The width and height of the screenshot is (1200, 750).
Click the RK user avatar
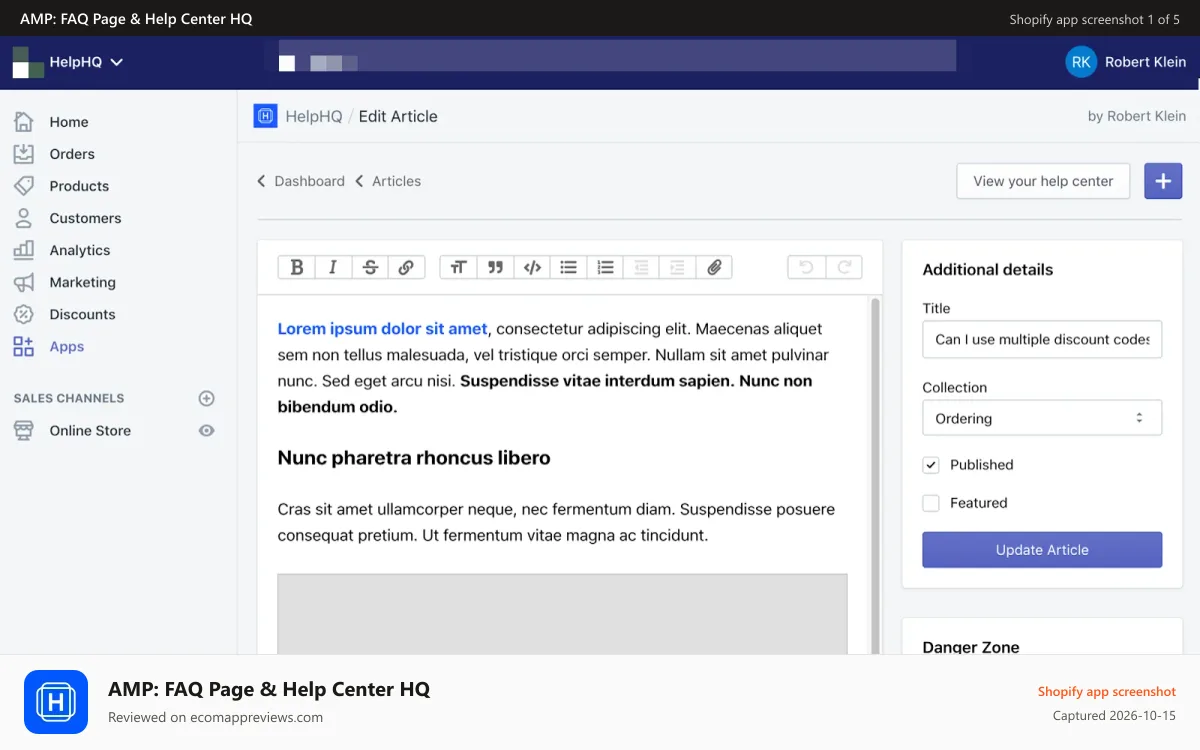click(1081, 62)
